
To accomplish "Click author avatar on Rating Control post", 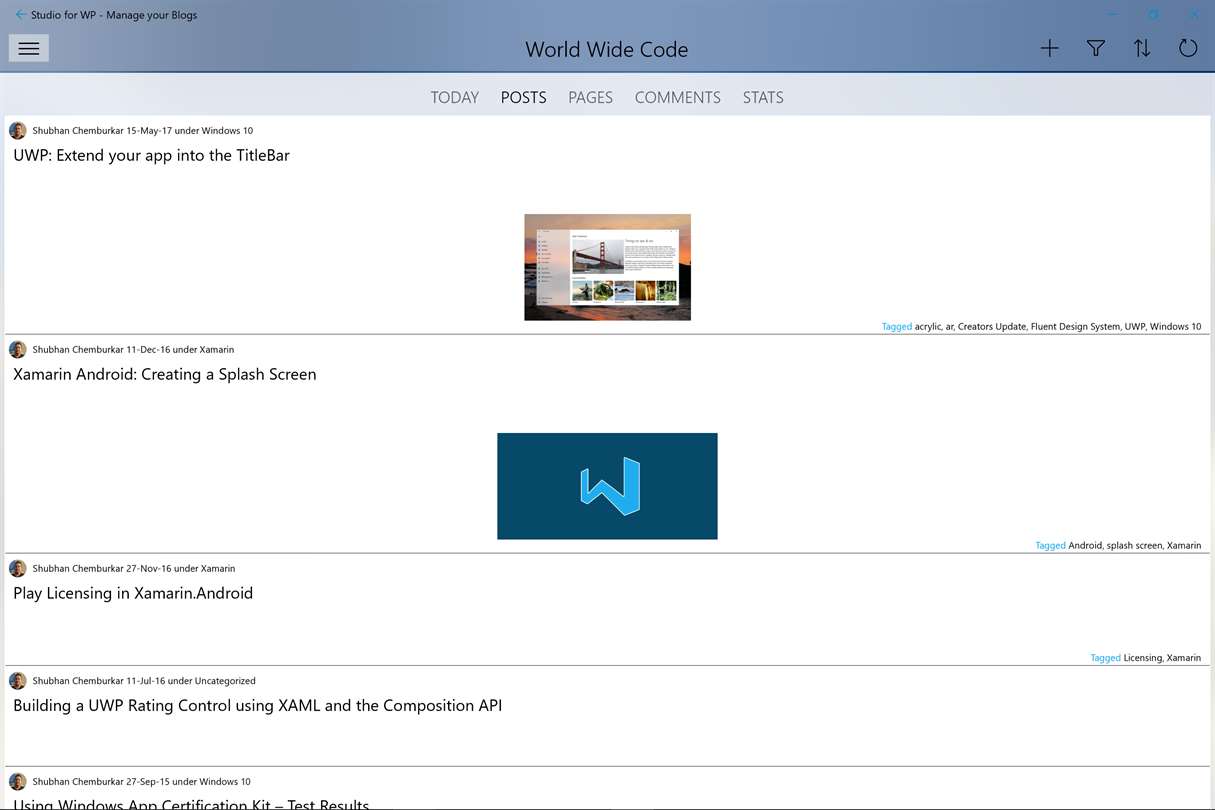I will coord(18,681).
